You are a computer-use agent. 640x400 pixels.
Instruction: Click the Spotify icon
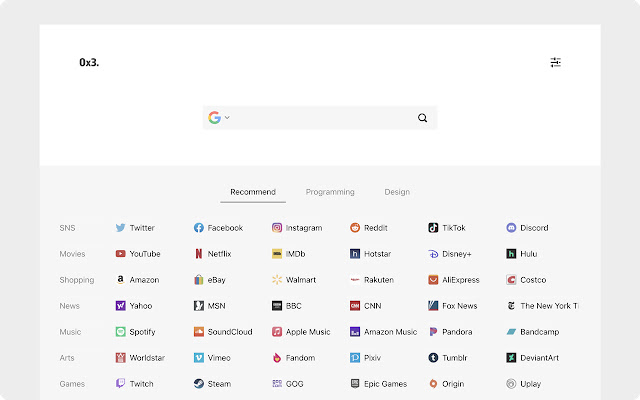pyautogui.click(x=120, y=332)
